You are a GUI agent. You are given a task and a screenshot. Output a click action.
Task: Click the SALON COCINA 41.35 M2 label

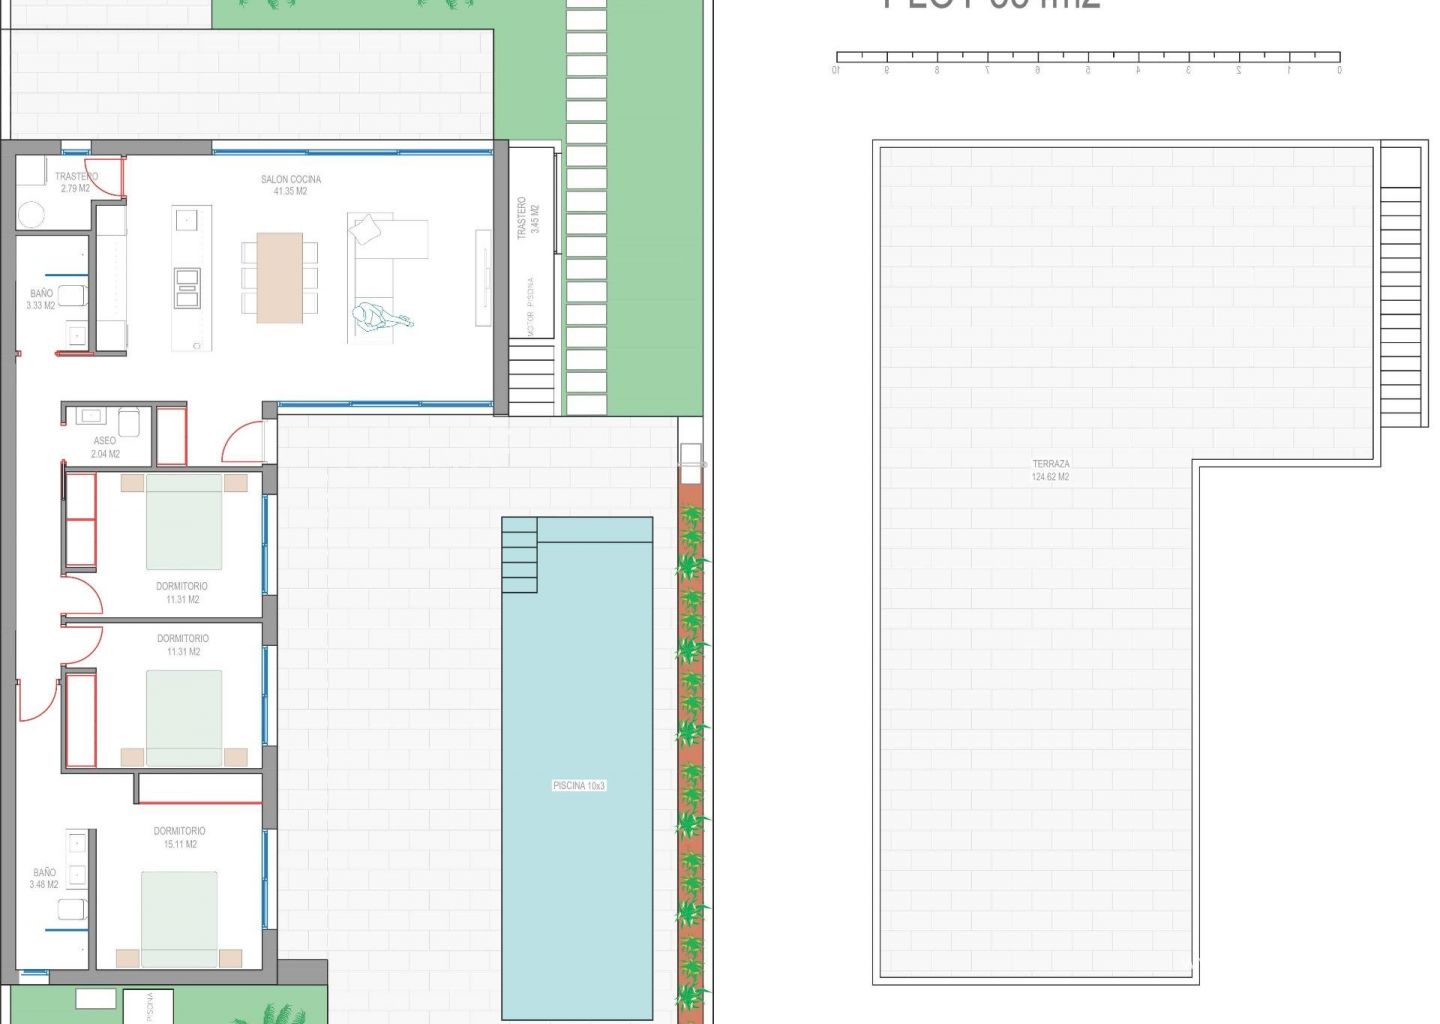point(290,185)
